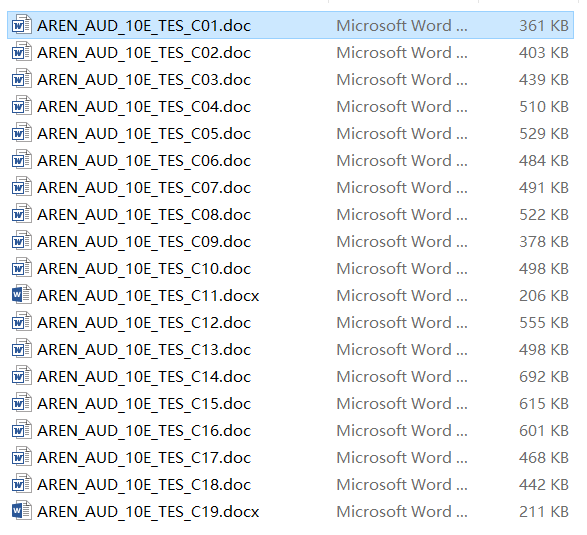Viewport: 587px width, 535px height.
Task: Select file name AREN_AUD_10E_TES_C12.doc
Action: point(144,323)
